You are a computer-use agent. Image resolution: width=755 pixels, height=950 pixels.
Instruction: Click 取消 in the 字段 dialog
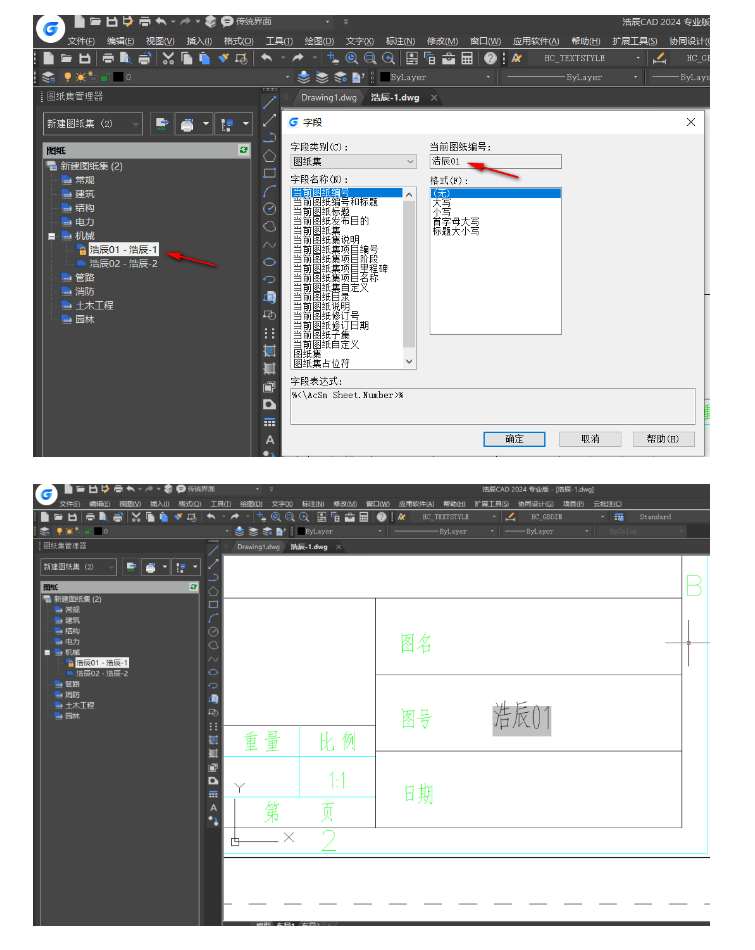(x=590, y=439)
